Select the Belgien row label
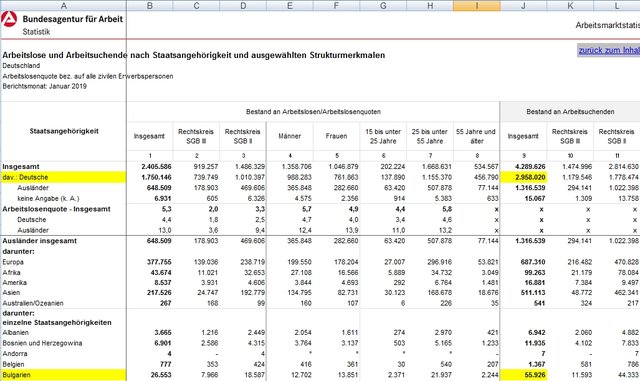 pos(13,364)
